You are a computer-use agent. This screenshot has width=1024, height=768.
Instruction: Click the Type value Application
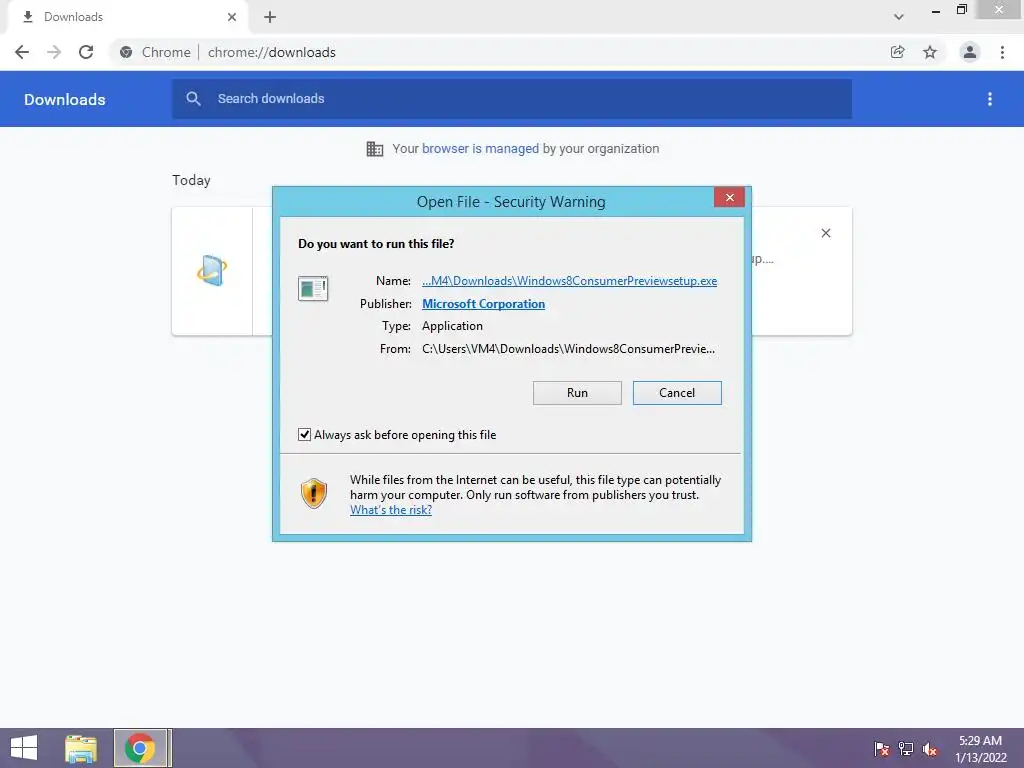tap(452, 326)
